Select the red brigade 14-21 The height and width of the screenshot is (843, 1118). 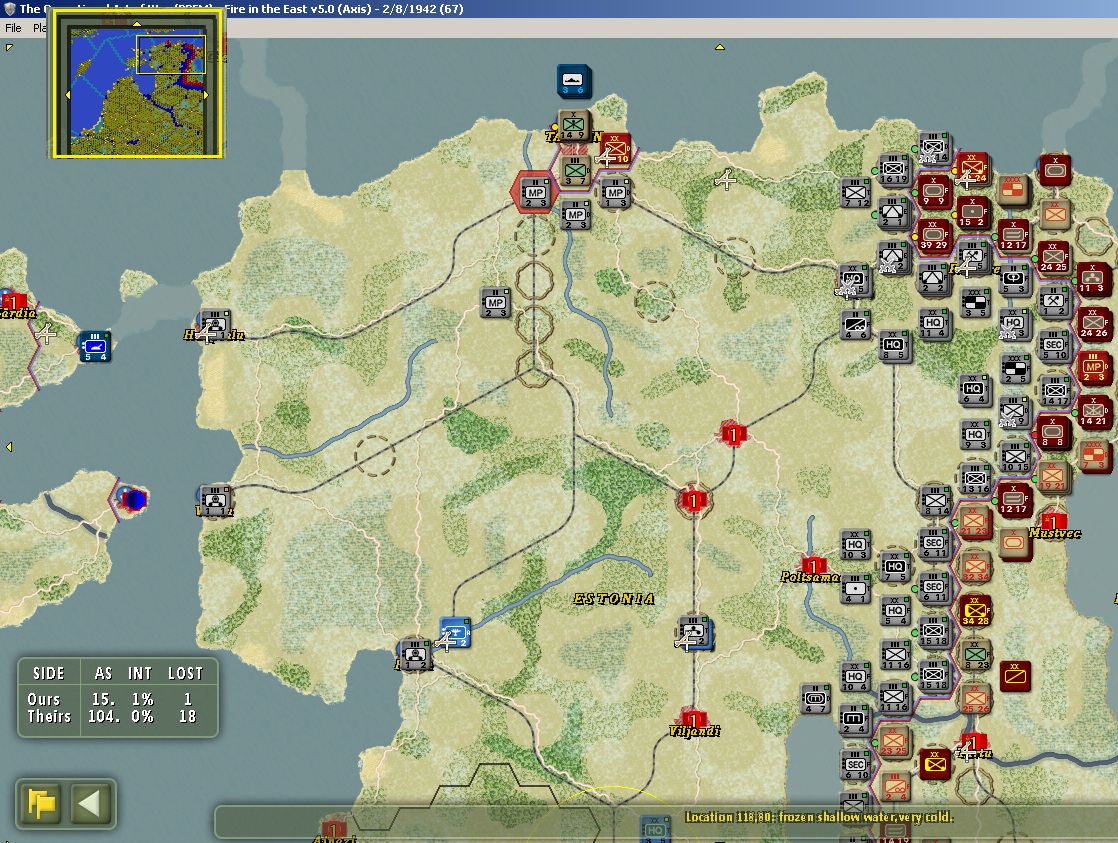click(1093, 412)
